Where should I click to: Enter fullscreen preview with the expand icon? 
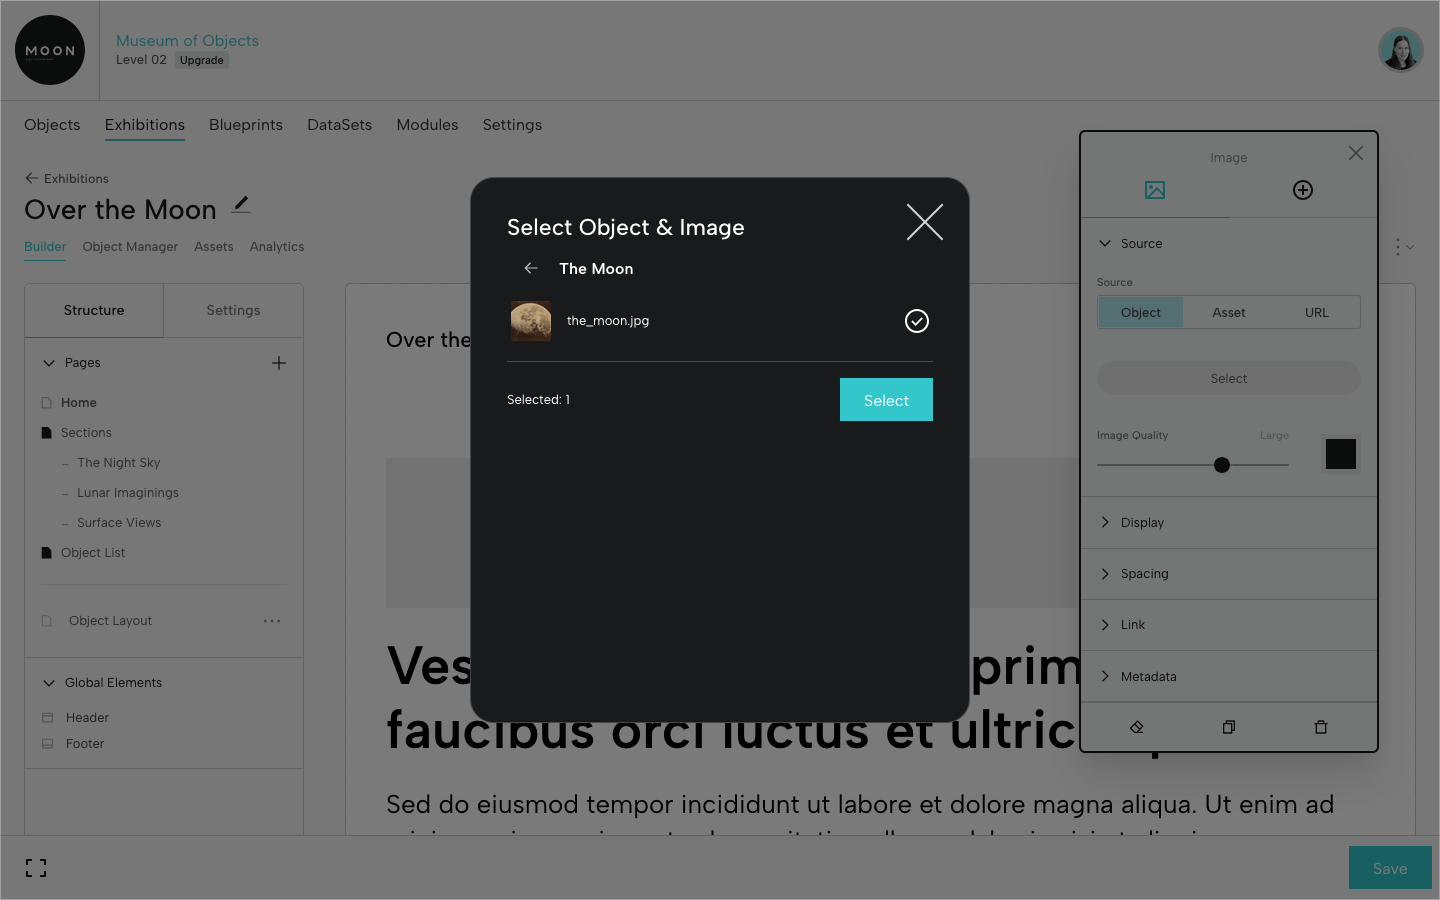click(36, 867)
